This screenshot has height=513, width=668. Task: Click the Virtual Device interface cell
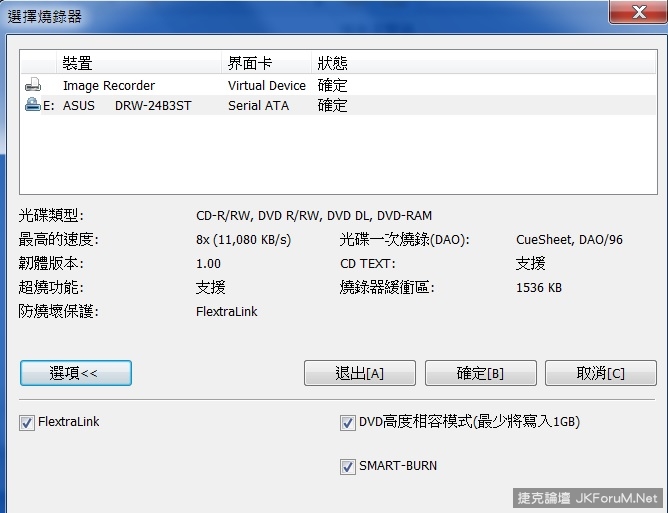[x=267, y=86]
